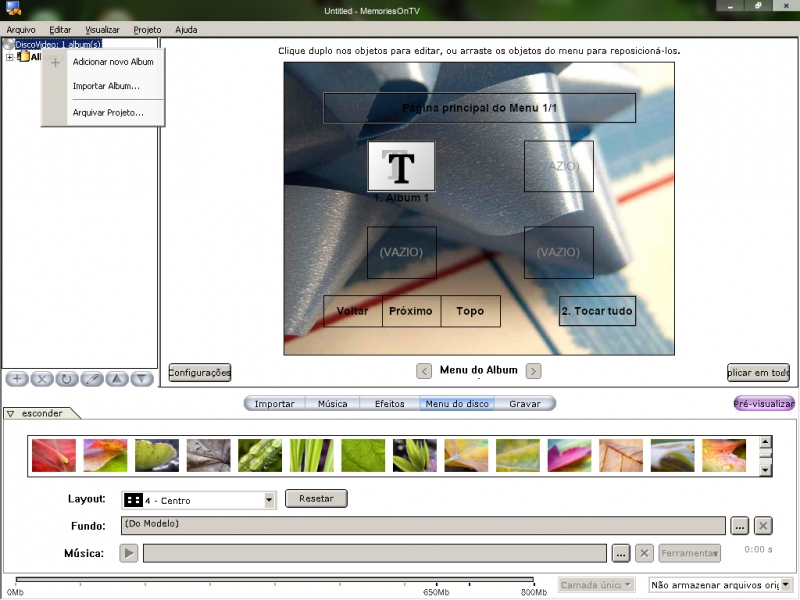Click the Resetar button
This screenshot has height=600, width=800.
coord(316,498)
